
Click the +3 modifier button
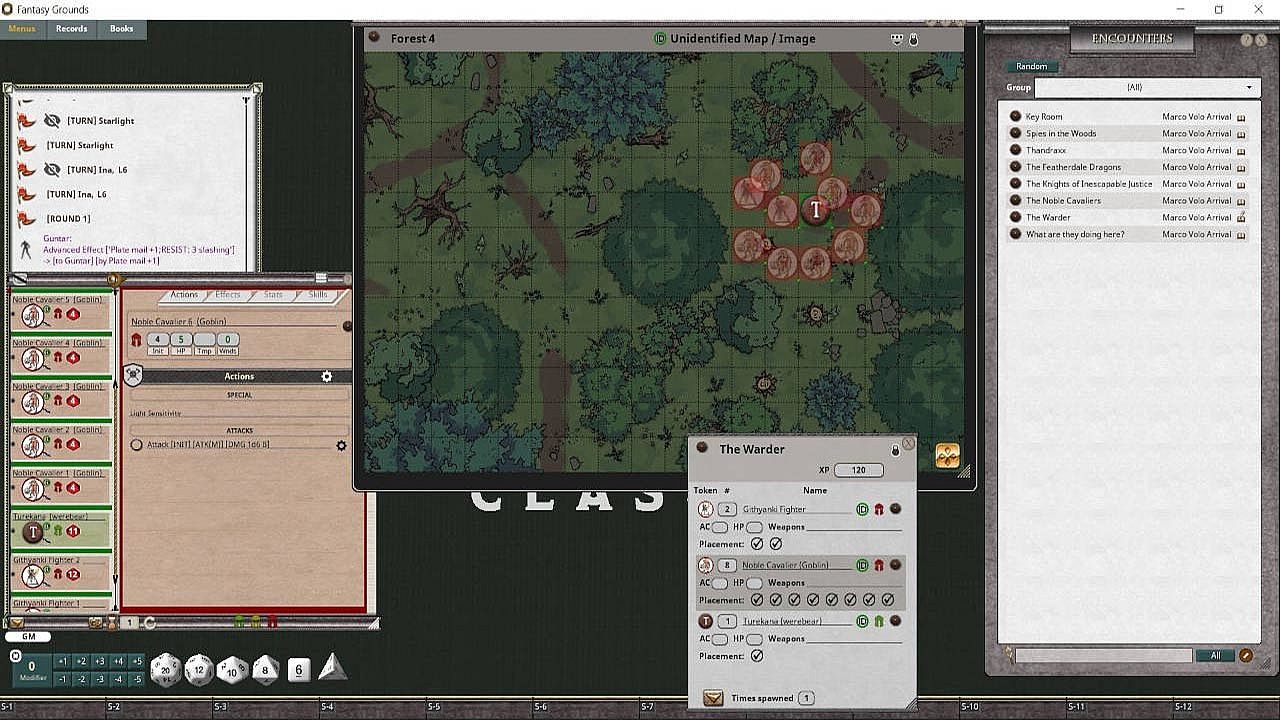[99, 661]
